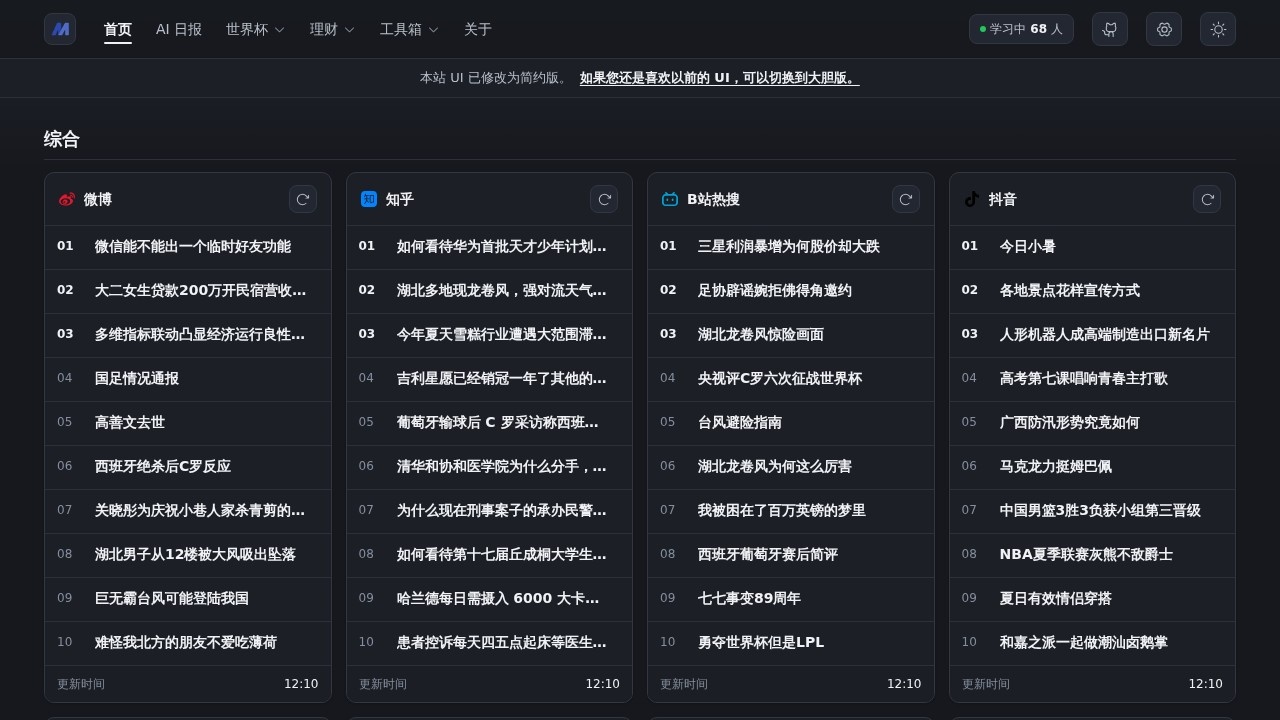The image size is (1280, 720).
Task: Open 湖北龙卷风为何这么厉害
Action: (775, 466)
